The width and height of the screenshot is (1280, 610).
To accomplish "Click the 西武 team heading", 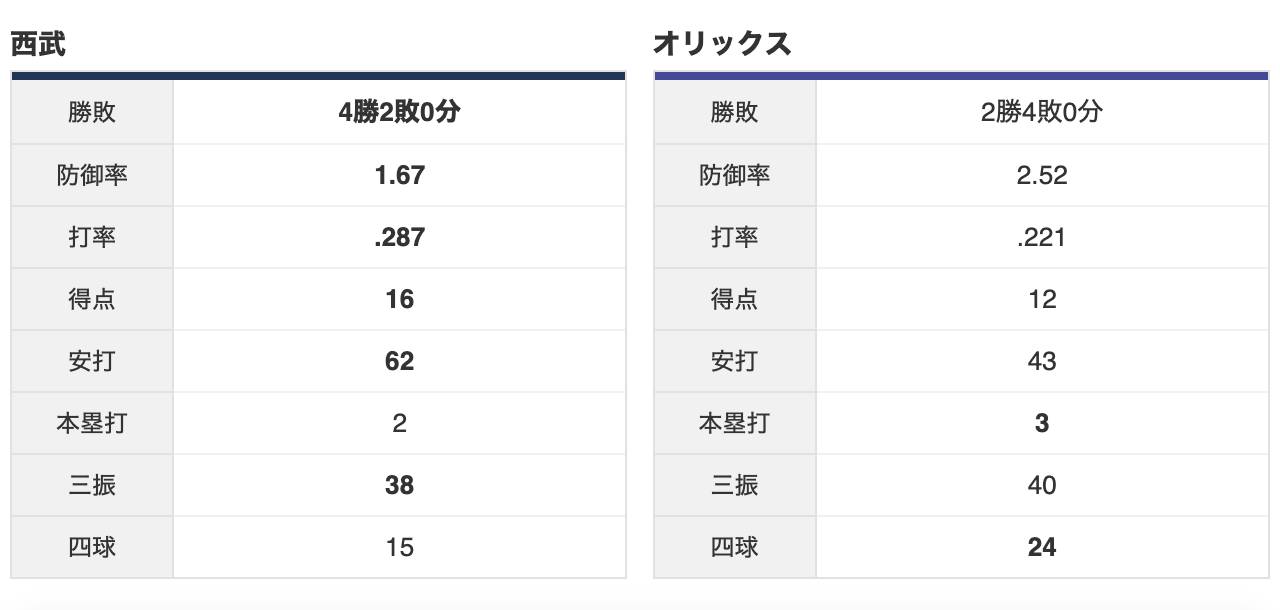I will [38, 43].
